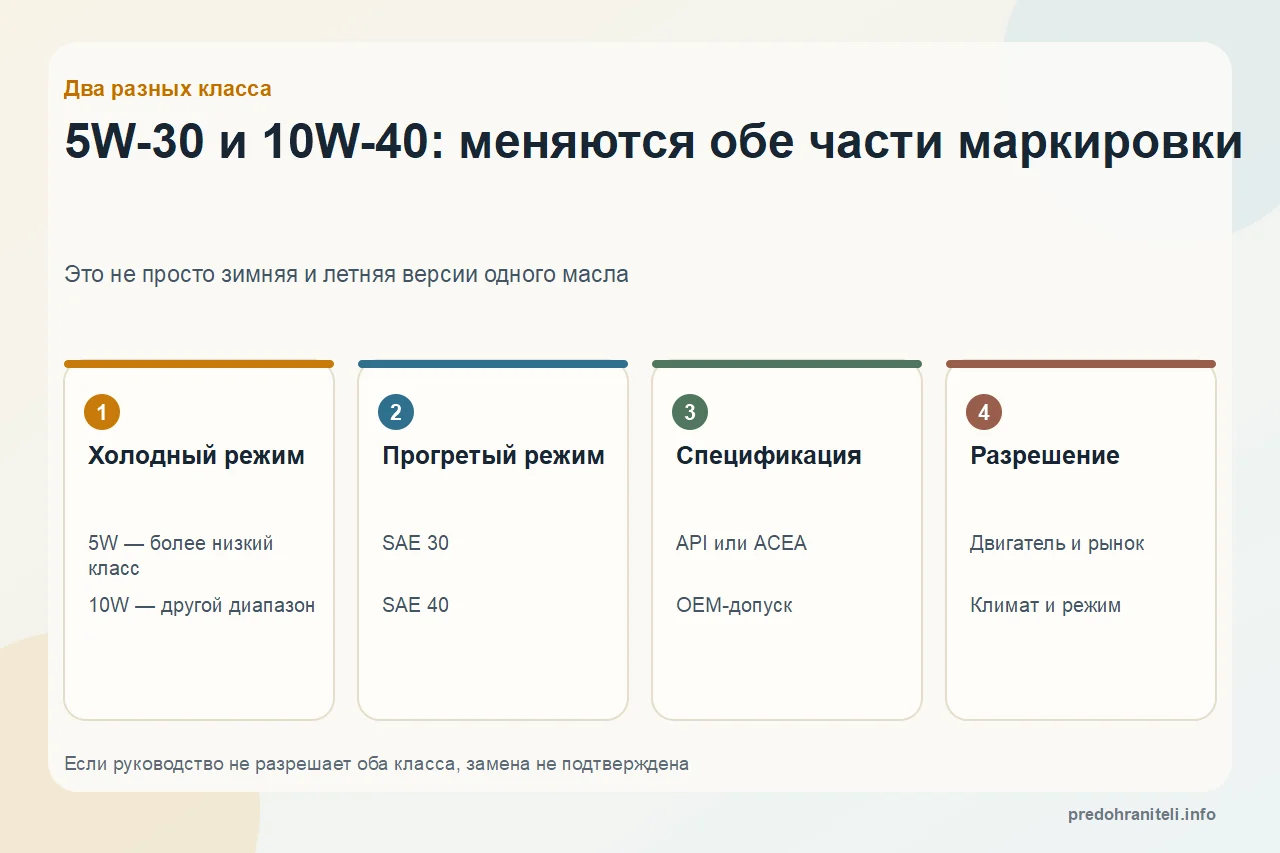1280x853 pixels.
Task: Click the text '5W — более низкий класс'
Action: point(181,556)
